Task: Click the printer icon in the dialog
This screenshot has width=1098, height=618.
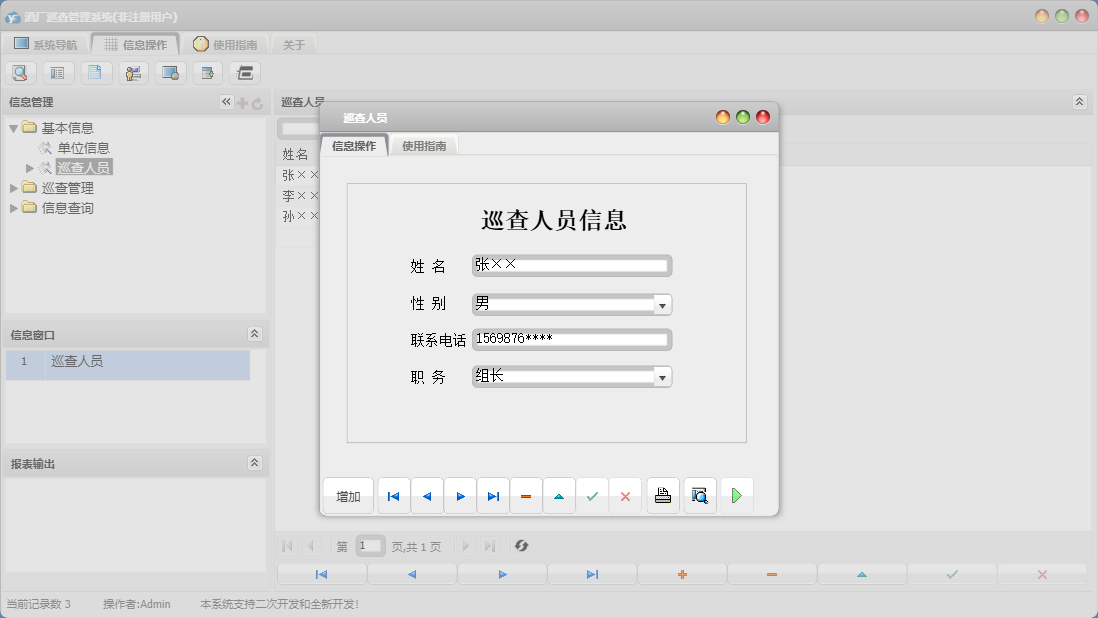Action: (663, 496)
